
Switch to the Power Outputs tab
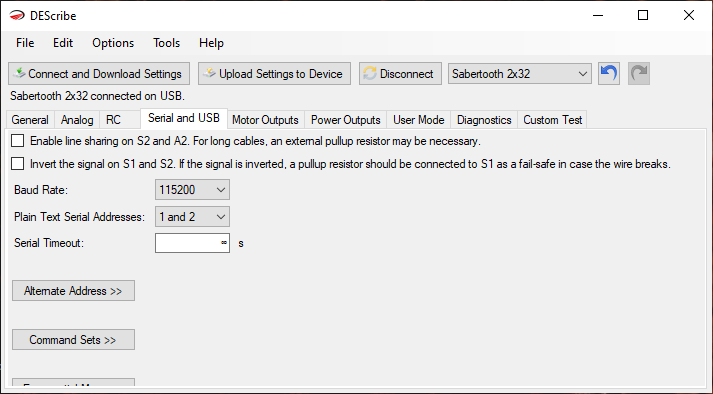[x=346, y=120]
